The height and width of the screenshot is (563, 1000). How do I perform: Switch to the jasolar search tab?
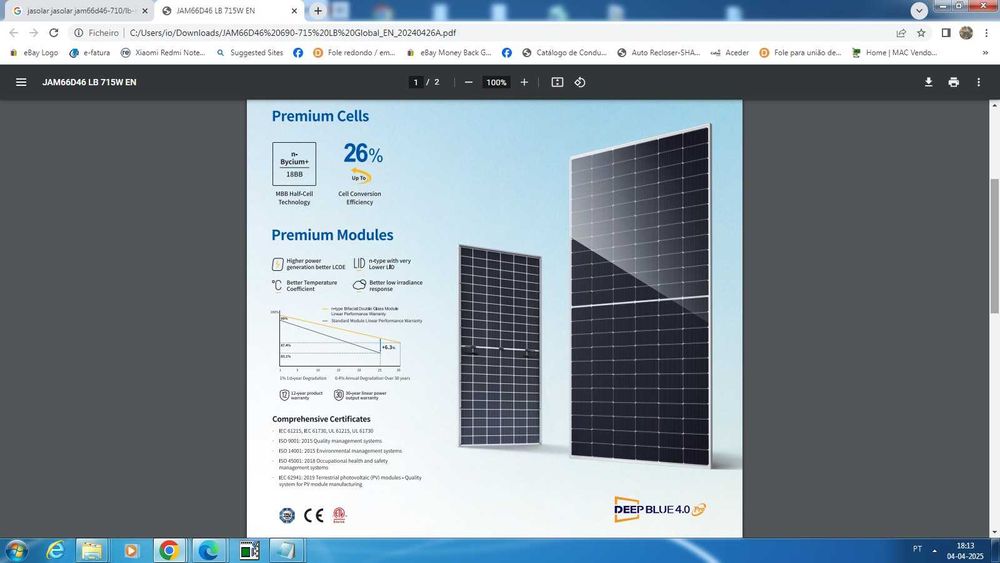[80, 11]
